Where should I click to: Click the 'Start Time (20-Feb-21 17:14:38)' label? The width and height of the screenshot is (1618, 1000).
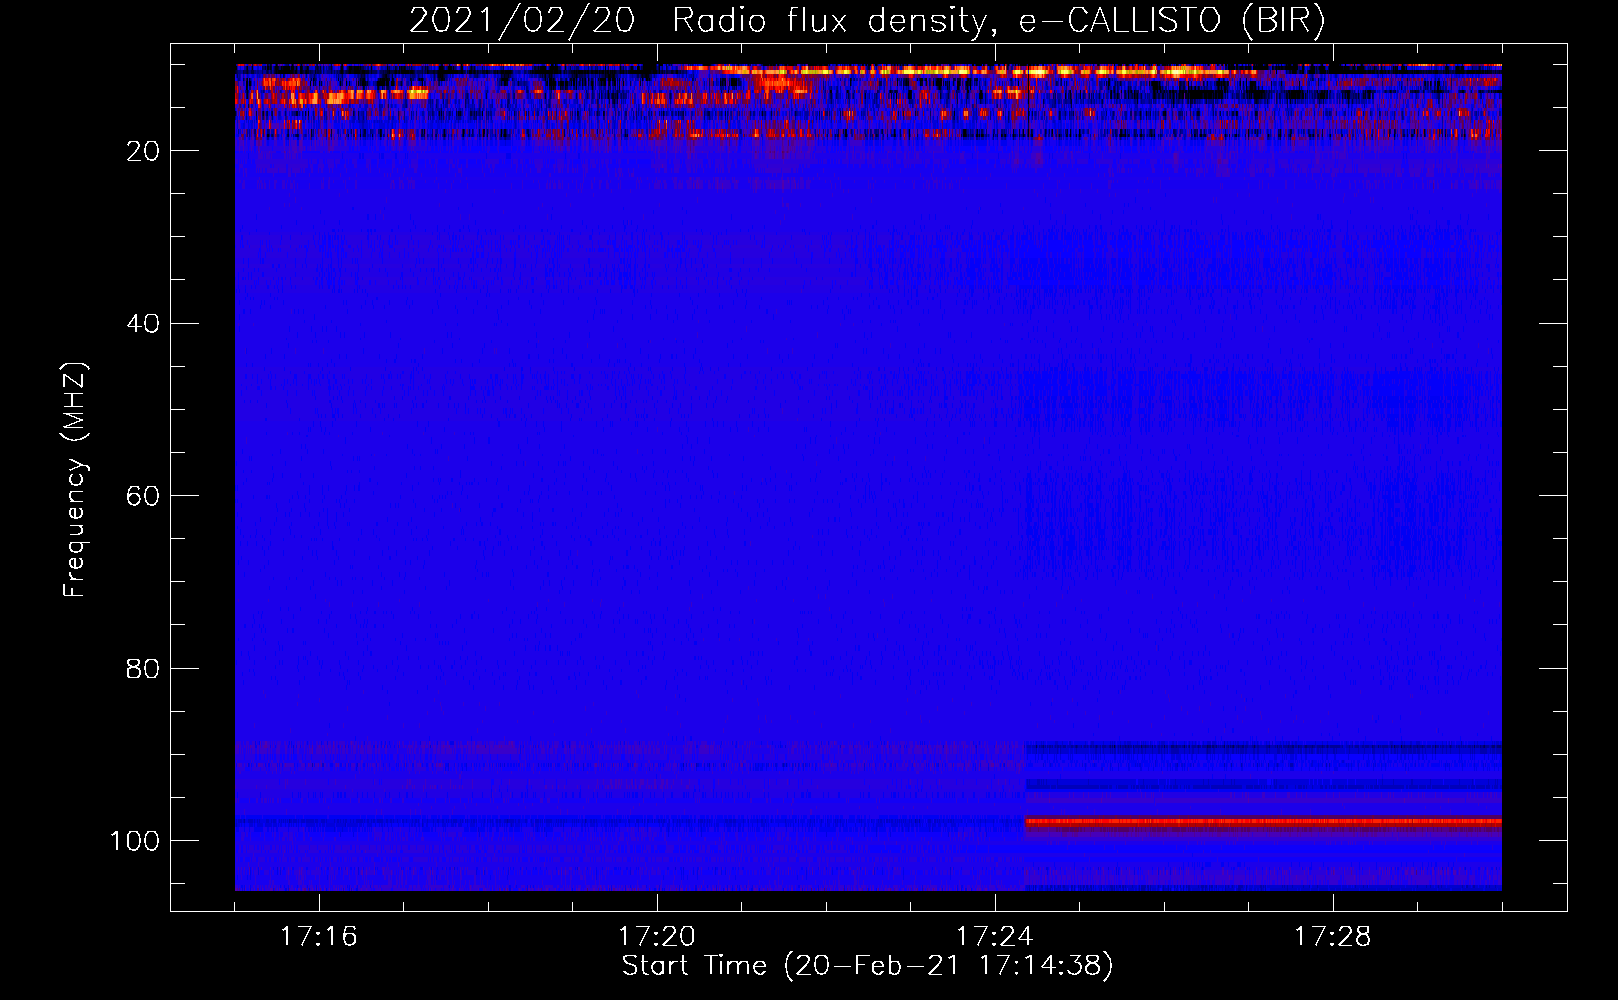click(x=867, y=966)
